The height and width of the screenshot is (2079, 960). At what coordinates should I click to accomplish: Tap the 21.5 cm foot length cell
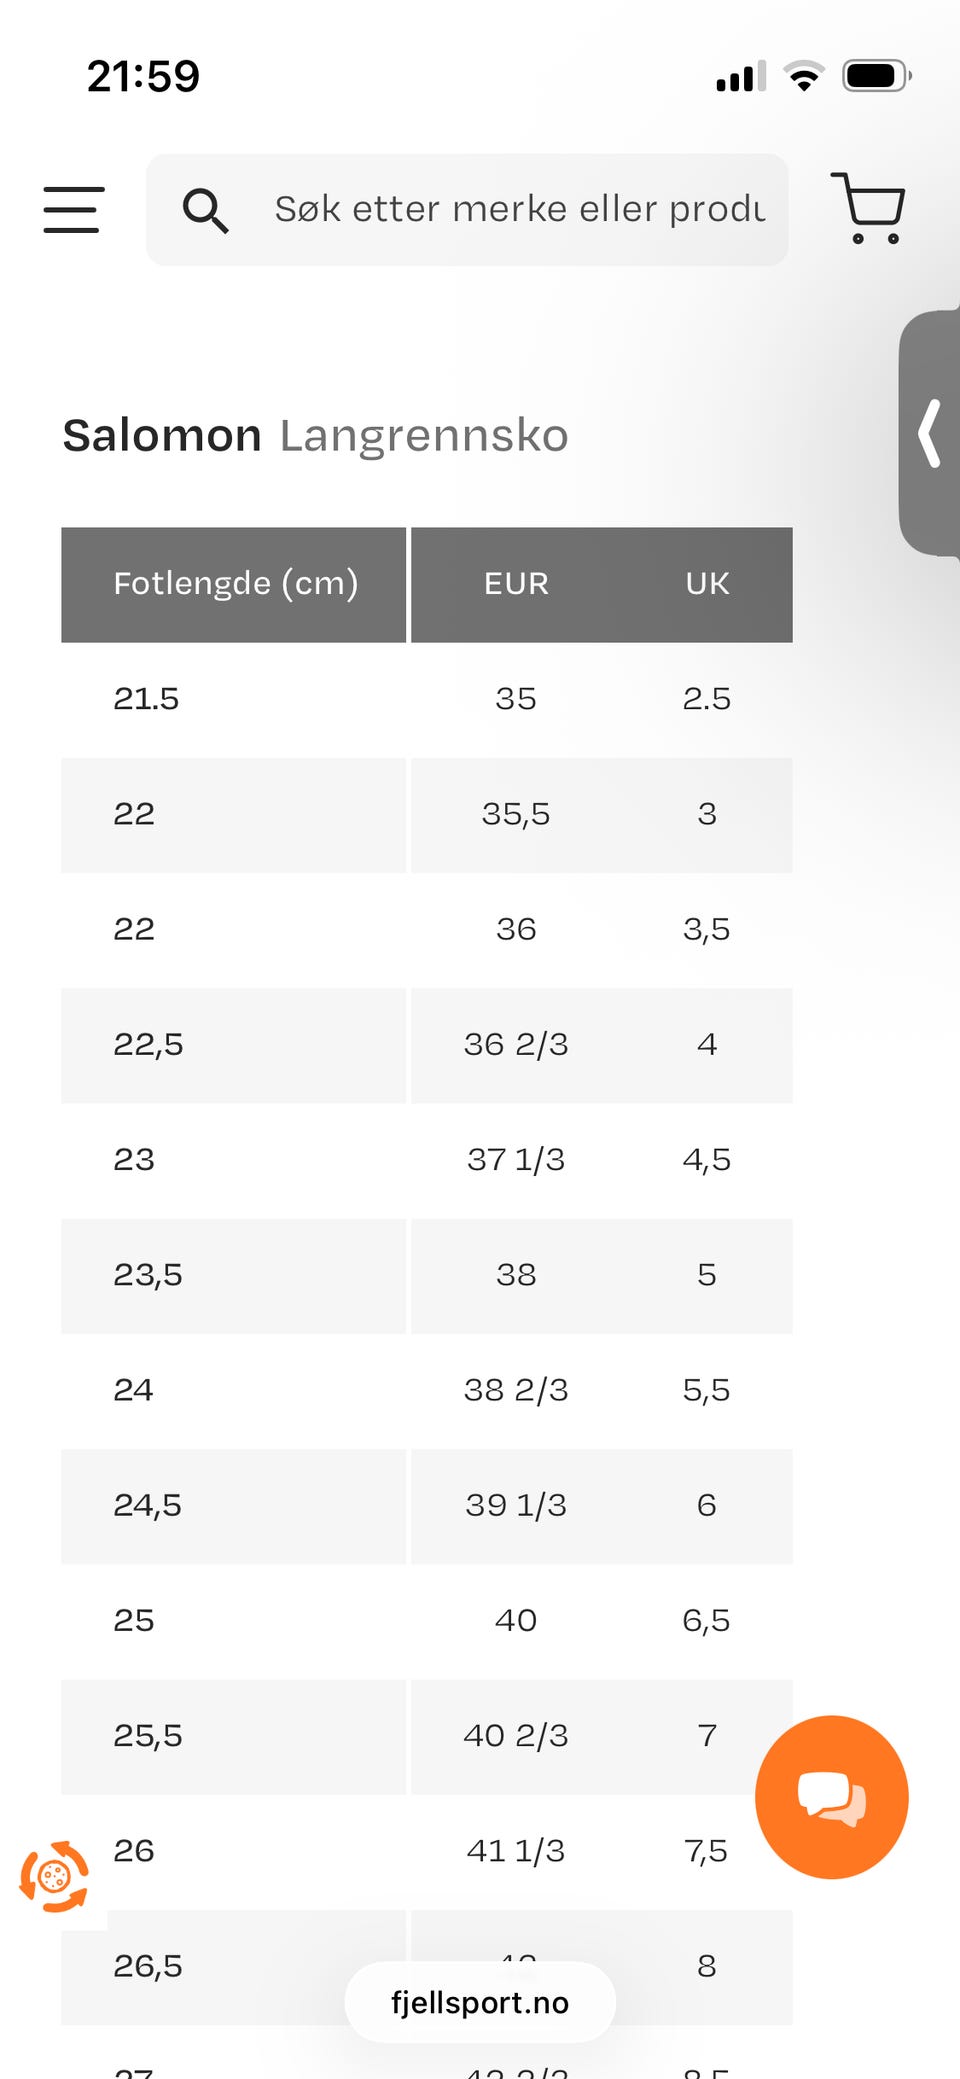pos(234,699)
